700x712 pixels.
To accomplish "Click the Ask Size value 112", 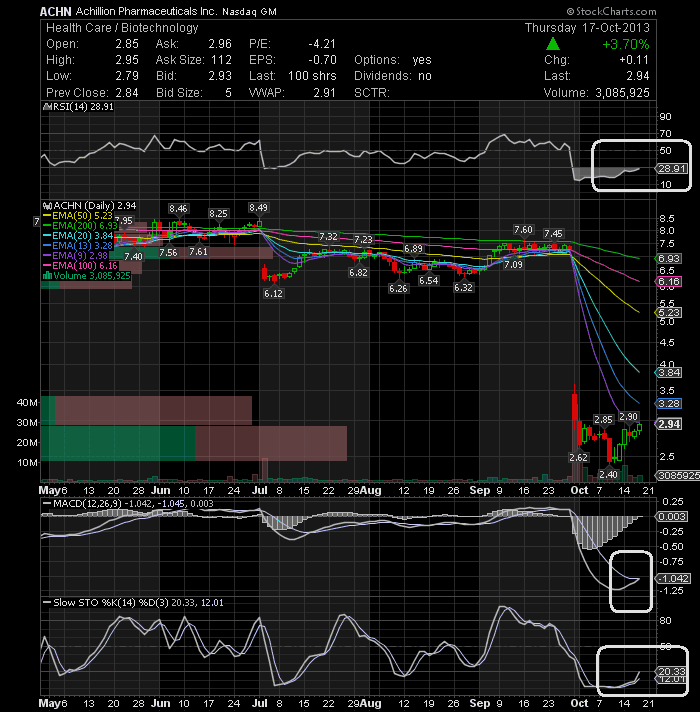I will (222, 60).
